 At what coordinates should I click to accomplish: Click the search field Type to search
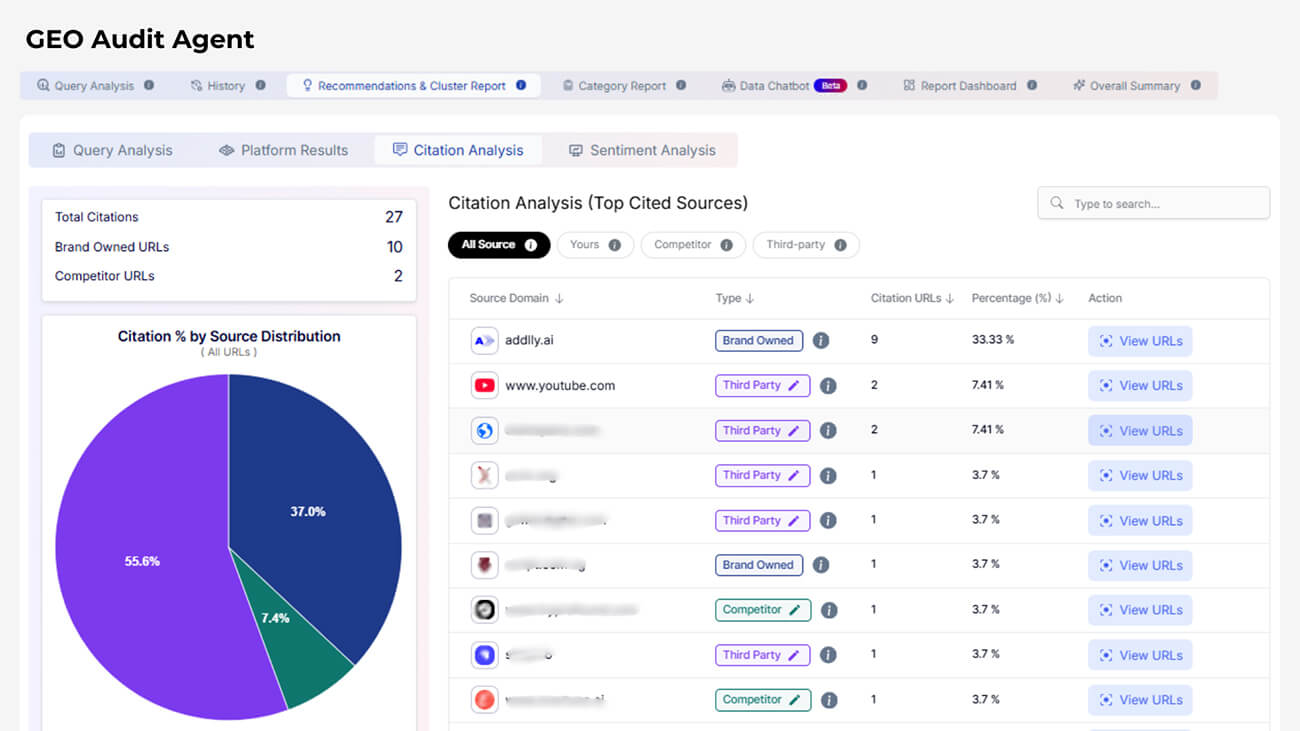coord(1154,203)
